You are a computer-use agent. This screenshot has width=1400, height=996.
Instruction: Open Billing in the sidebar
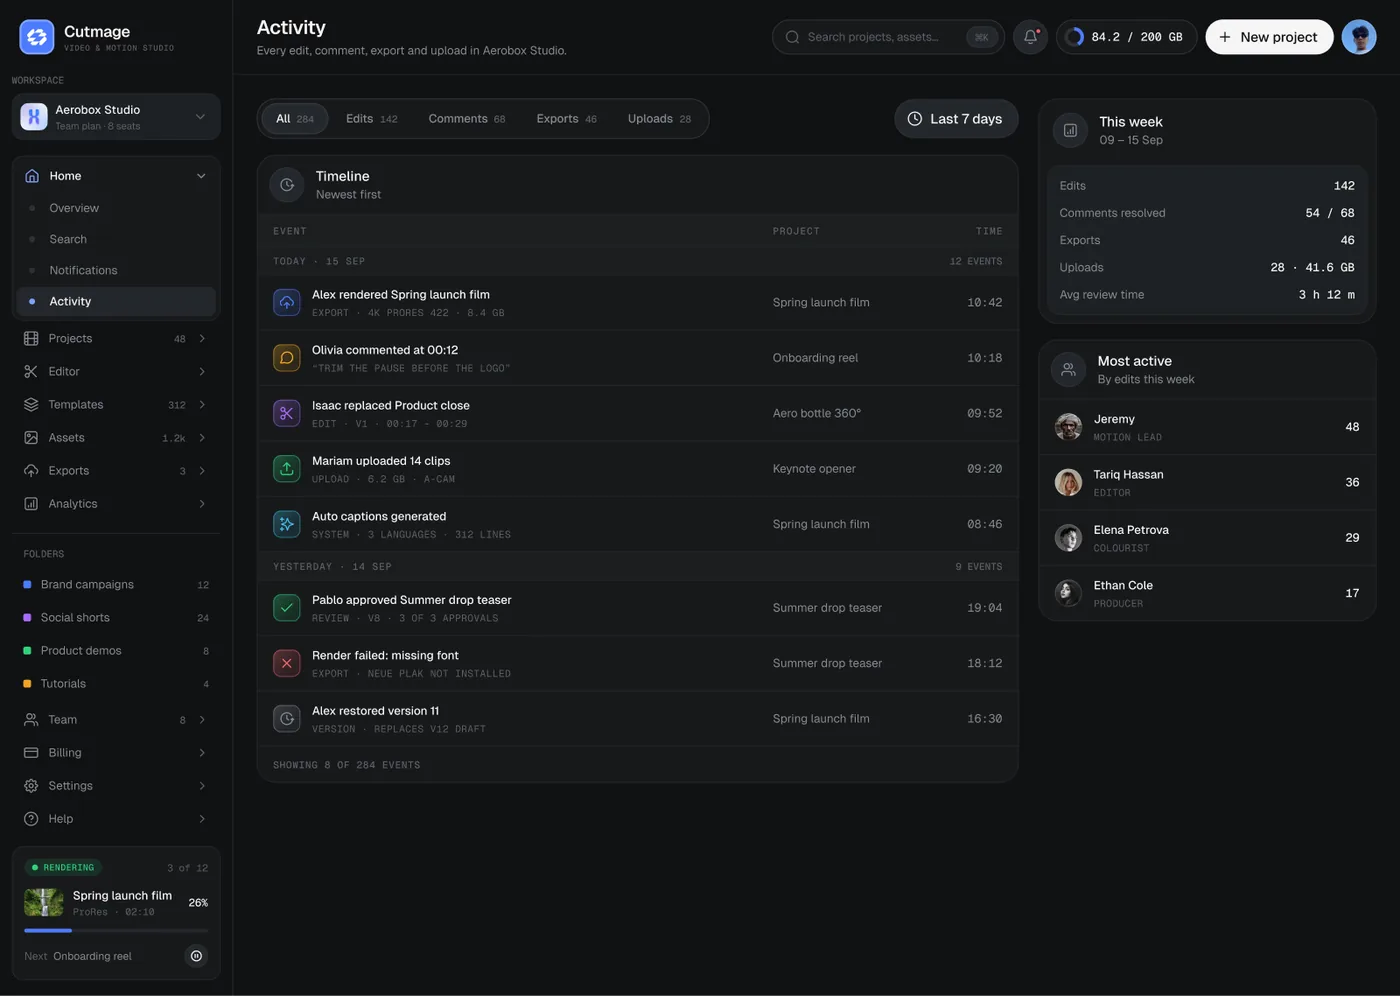(116, 753)
